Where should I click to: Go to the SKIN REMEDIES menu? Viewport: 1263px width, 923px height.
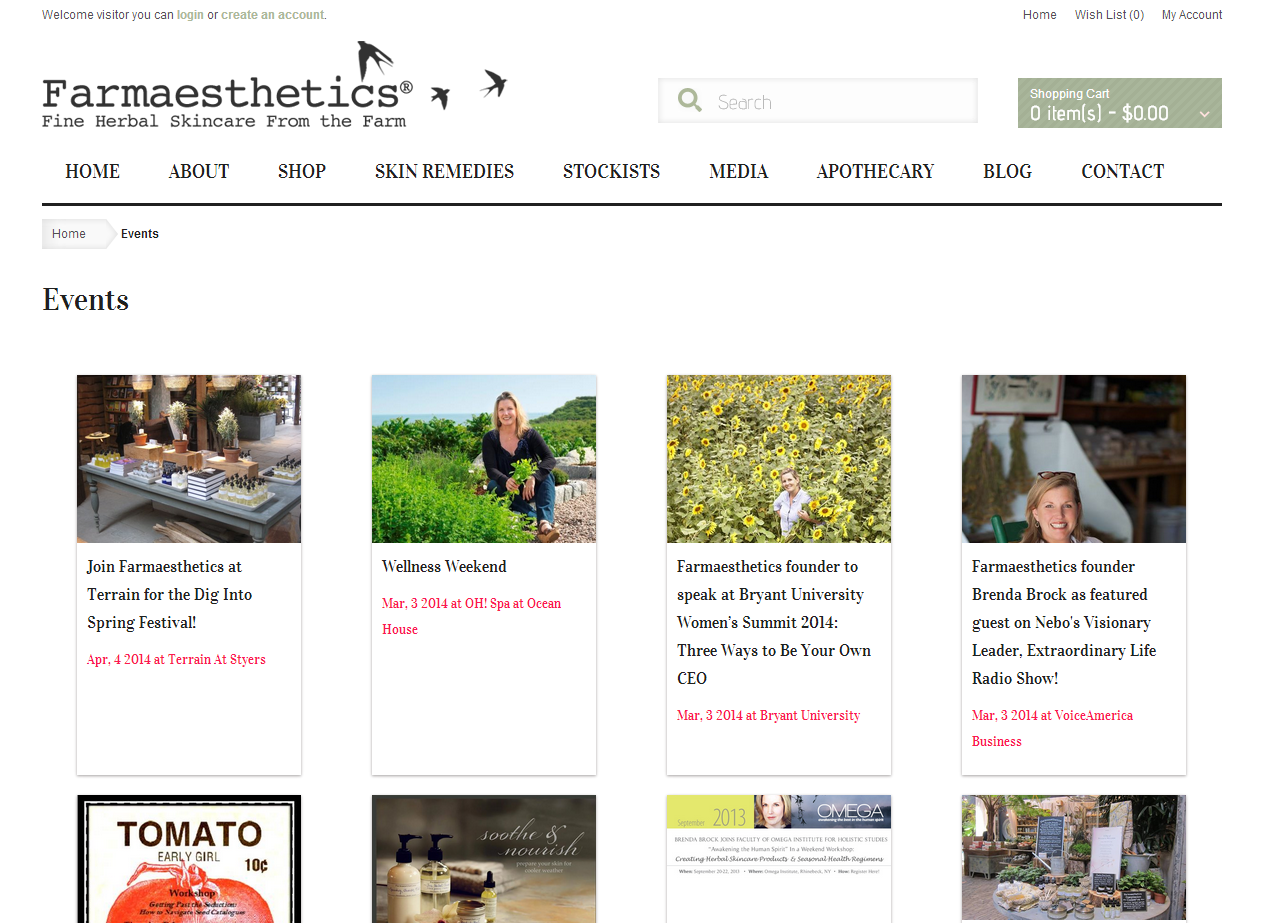pyautogui.click(x=444, y=171)
